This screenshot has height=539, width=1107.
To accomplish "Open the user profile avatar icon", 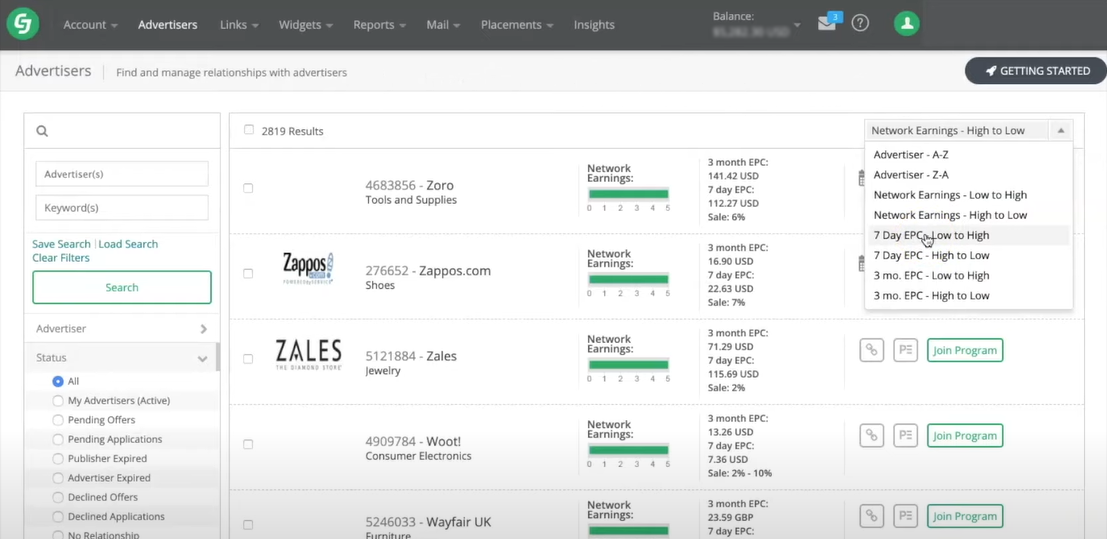I will tap(906, 23).
